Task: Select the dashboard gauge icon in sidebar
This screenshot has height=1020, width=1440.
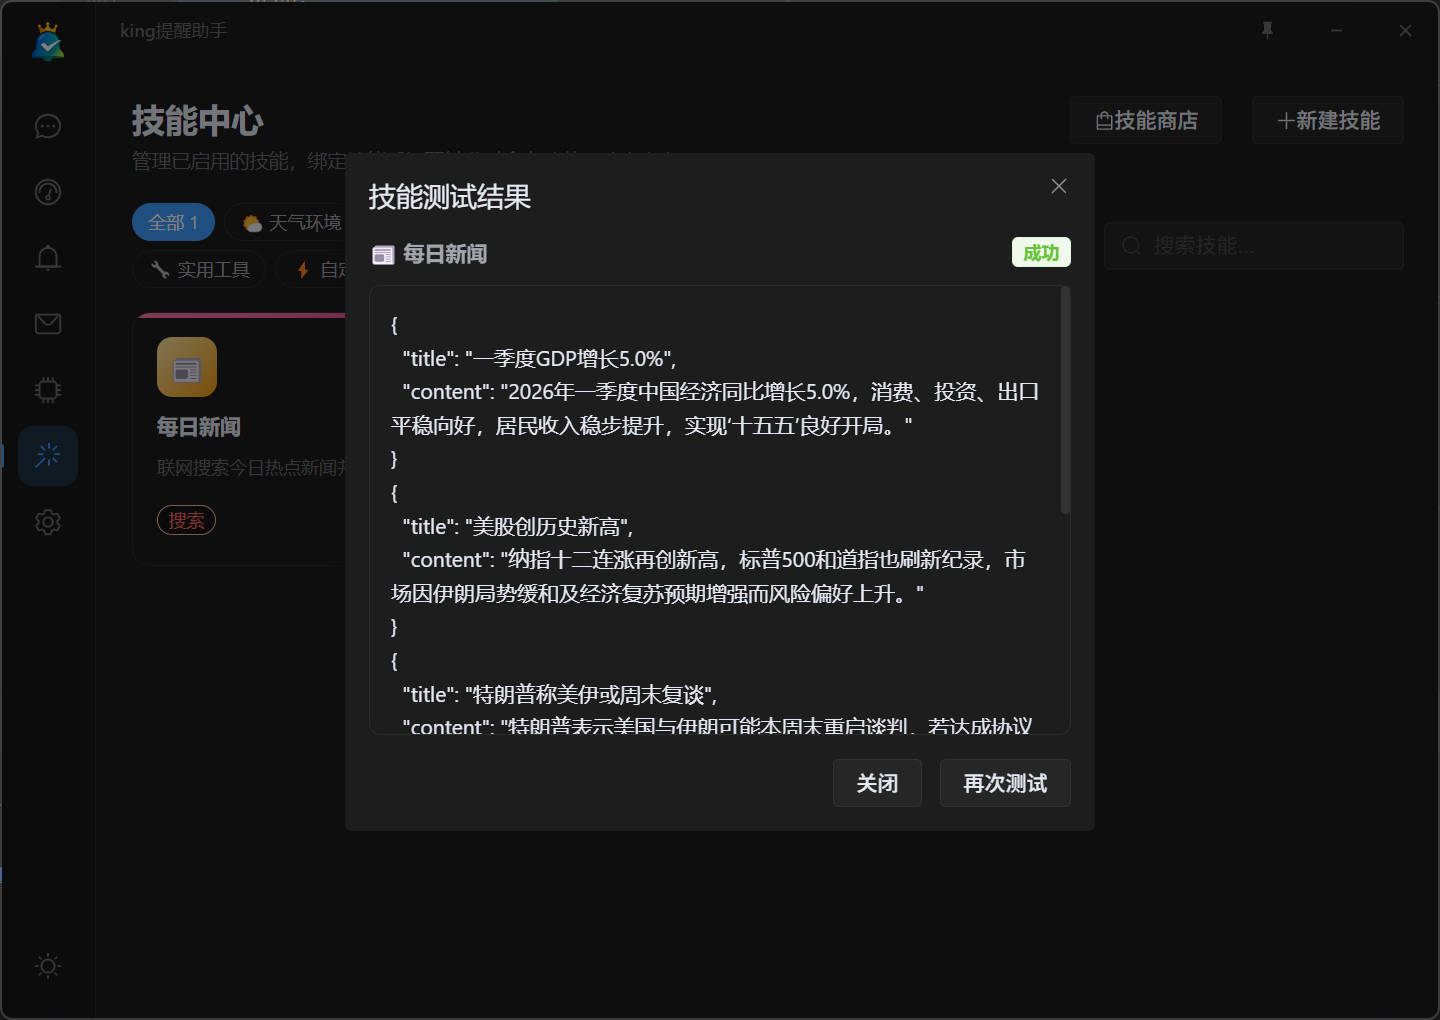Action: [47, 192]
